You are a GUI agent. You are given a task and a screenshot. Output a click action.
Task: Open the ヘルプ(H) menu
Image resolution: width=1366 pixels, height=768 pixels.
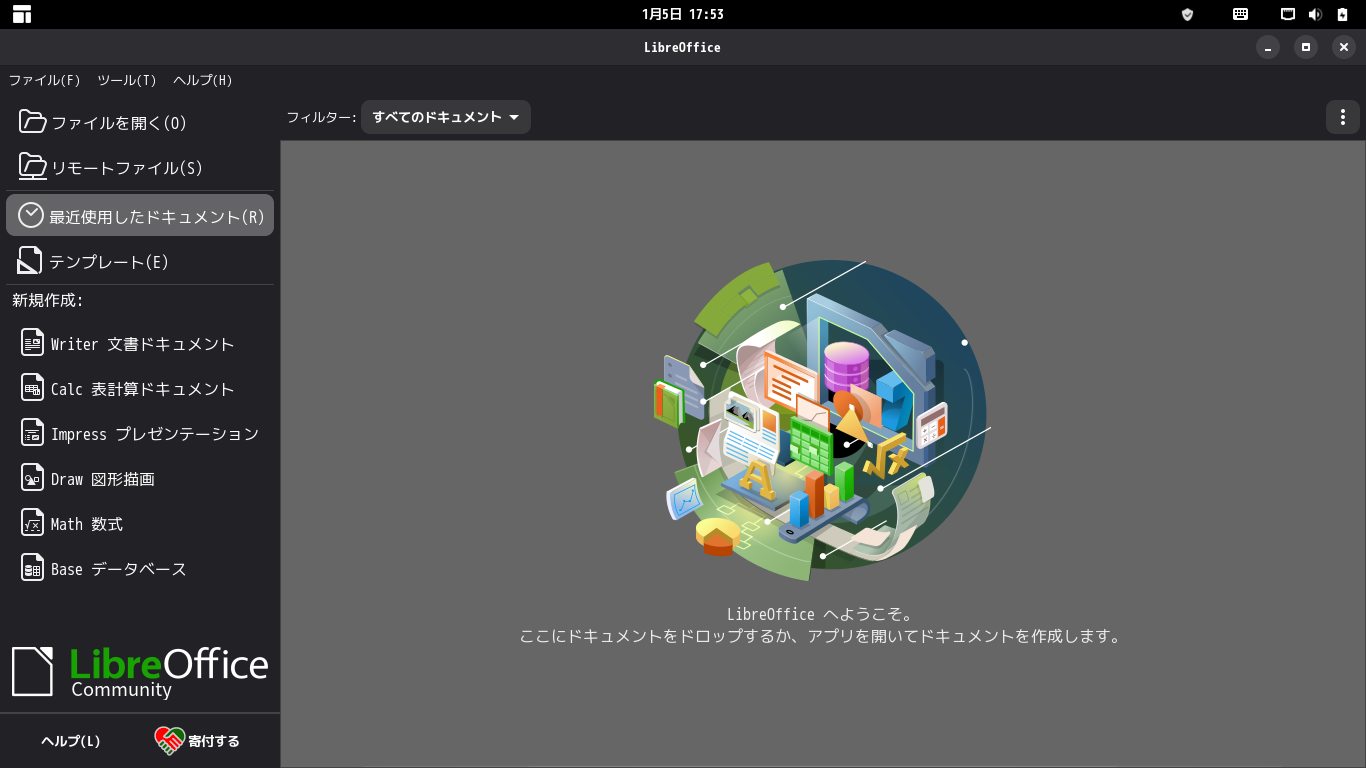point(203,80)
